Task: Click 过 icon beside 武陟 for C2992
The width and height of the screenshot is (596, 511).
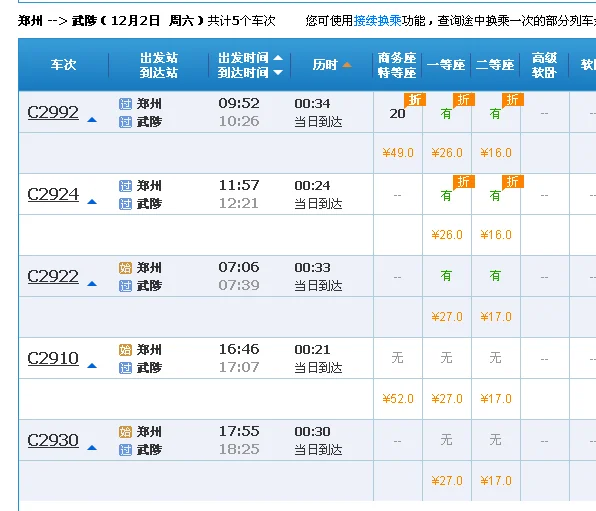Action: [x=125, y=122]
